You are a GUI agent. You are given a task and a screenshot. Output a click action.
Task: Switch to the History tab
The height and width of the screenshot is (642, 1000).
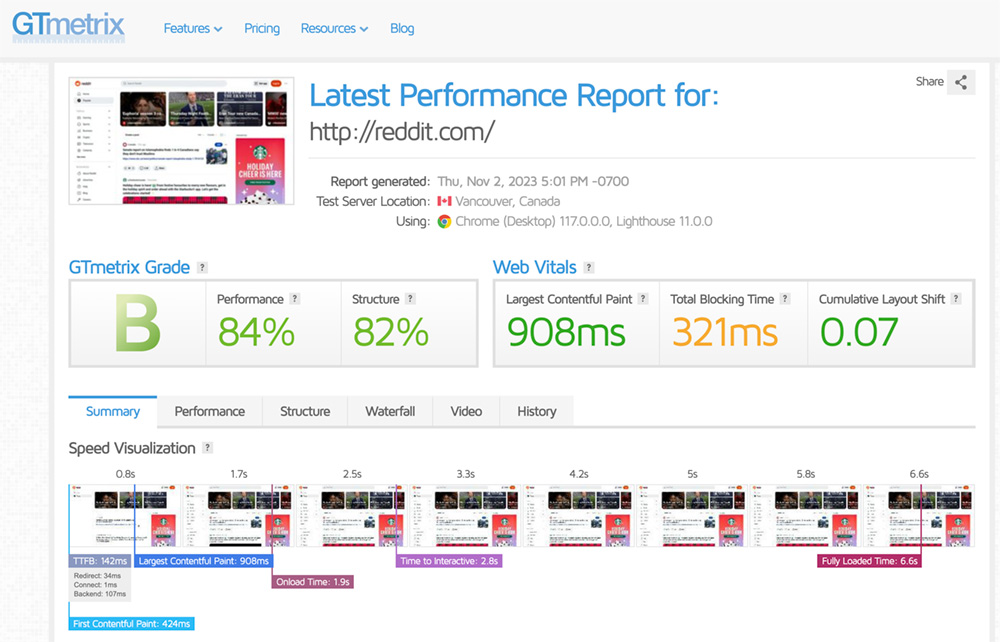[536, 411]
